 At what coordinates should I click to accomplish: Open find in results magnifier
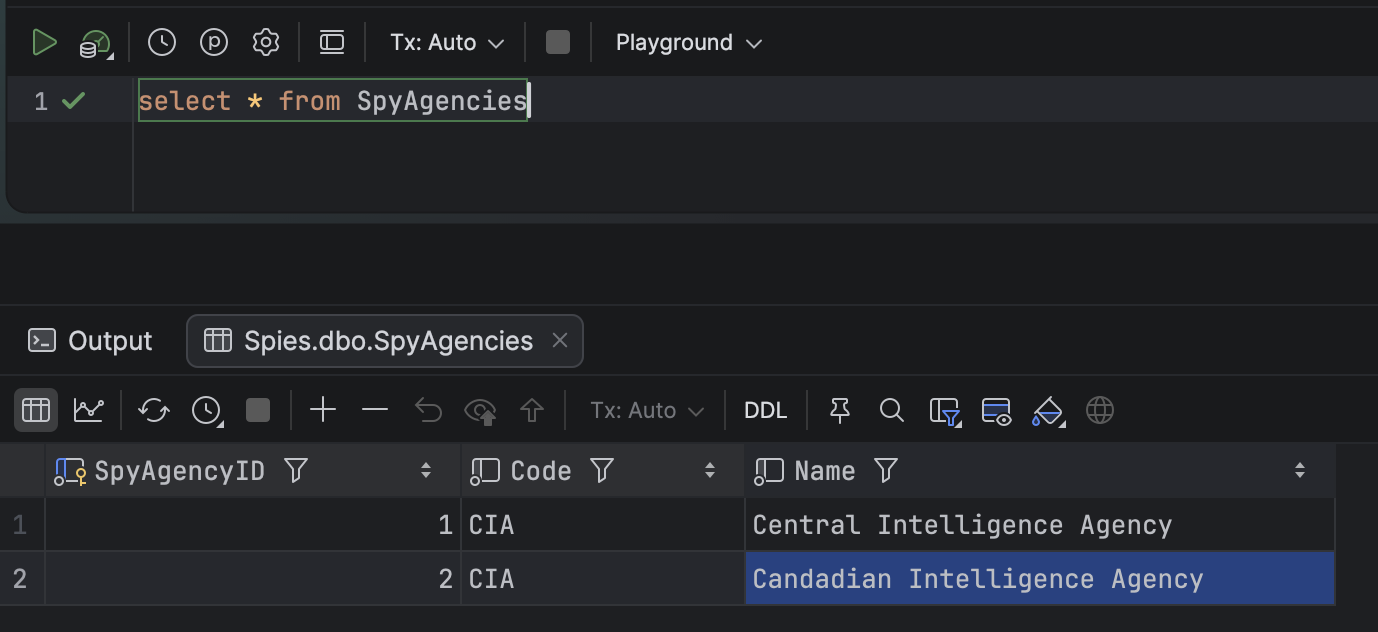[892, 410]
